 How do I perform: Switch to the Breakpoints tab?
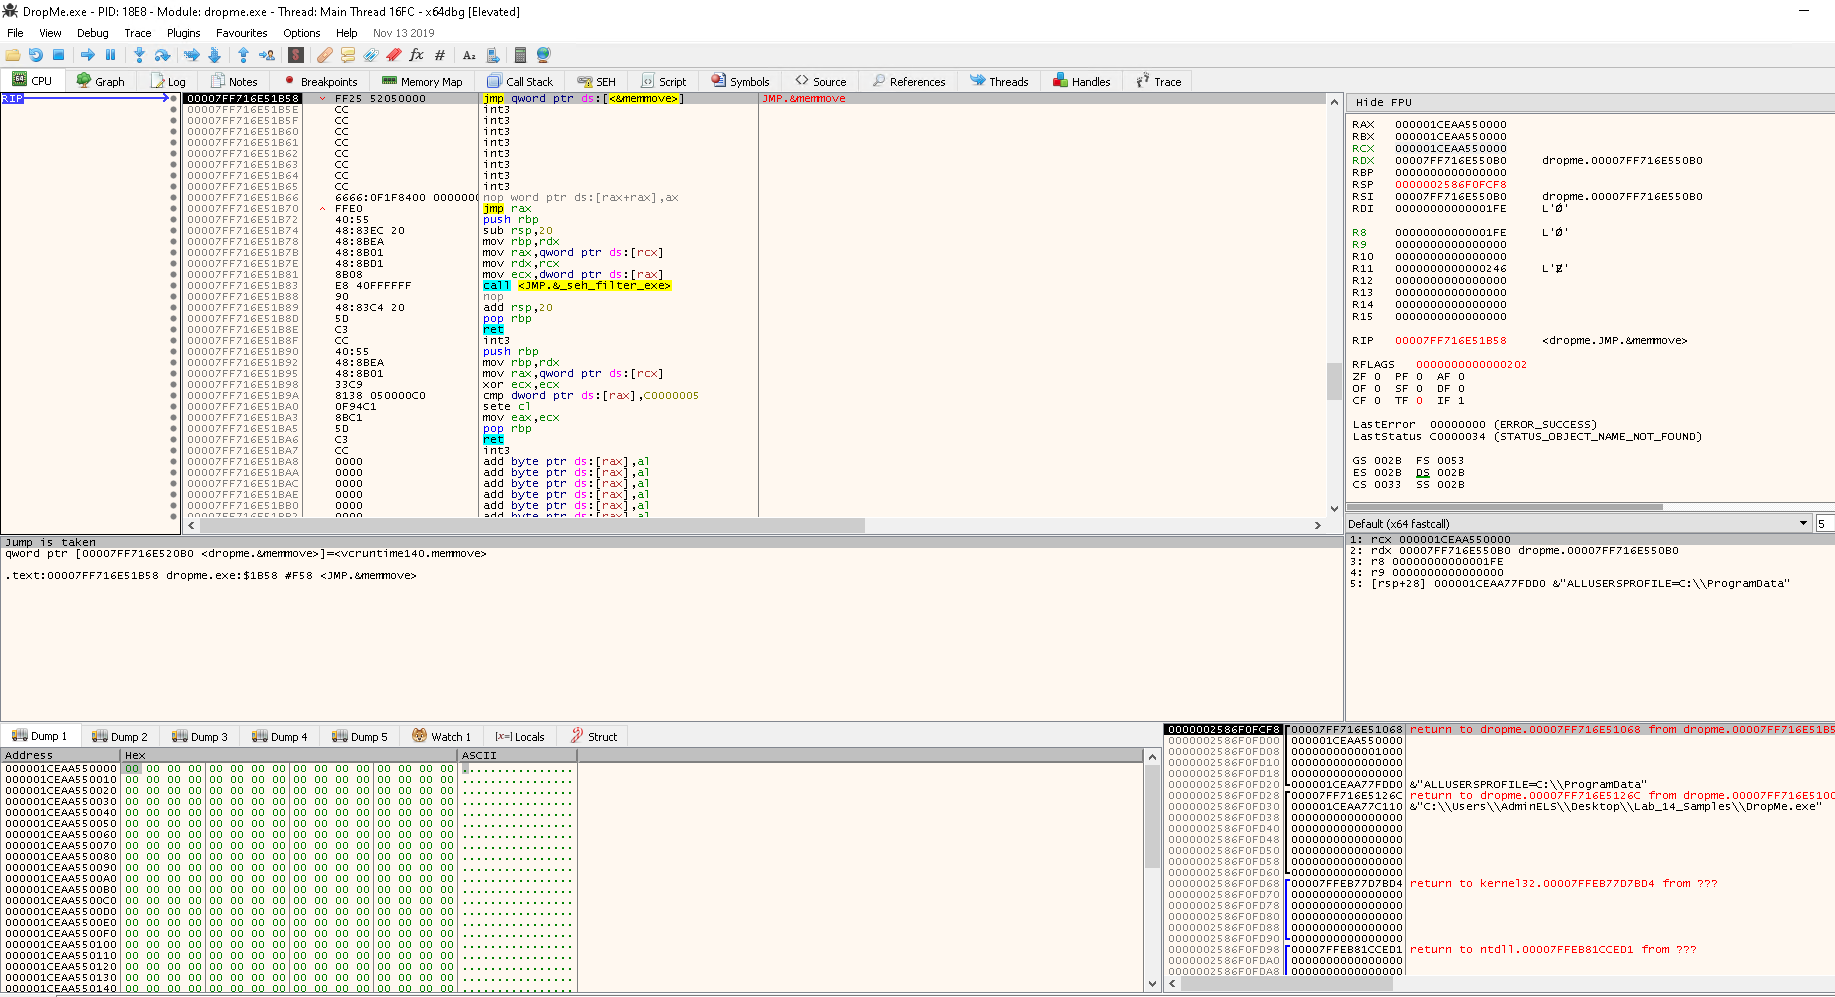pos(320,82)
